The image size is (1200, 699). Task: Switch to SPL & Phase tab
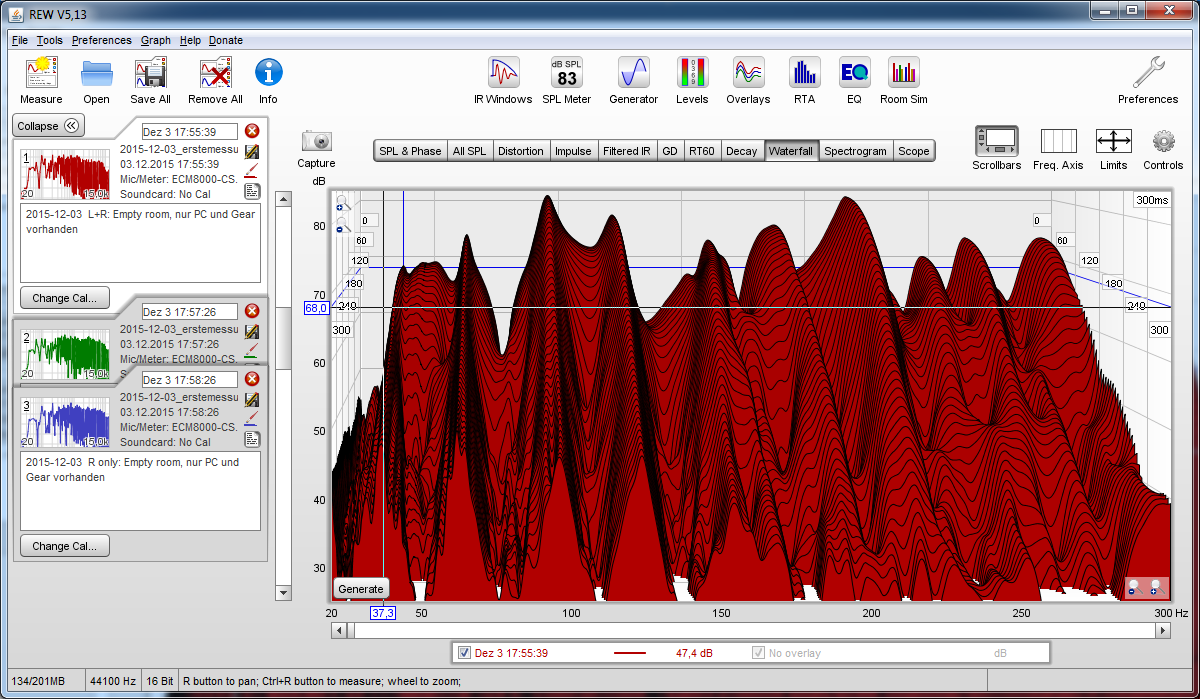point(410,151)
